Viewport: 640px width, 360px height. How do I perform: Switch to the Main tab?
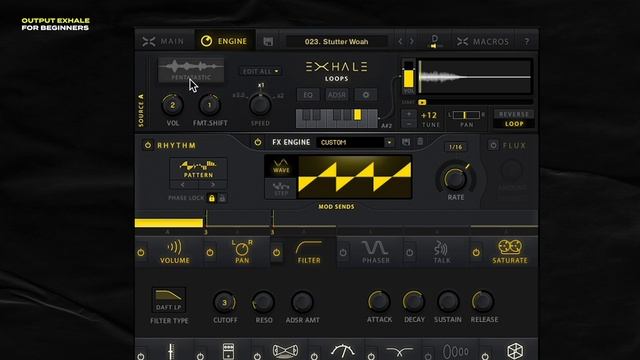point(164,41)
